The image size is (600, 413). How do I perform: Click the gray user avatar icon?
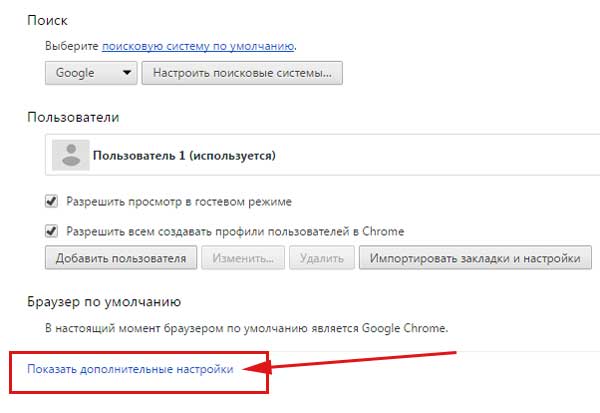70,156
